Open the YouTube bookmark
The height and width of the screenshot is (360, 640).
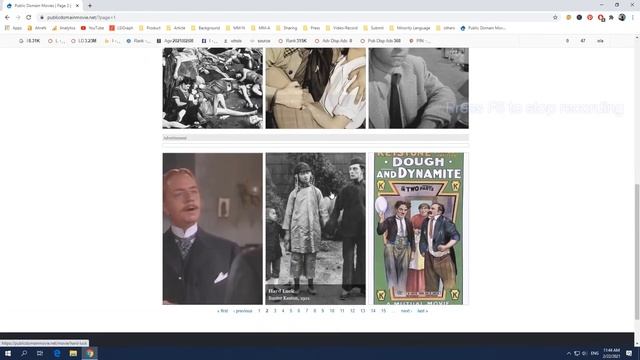pyautogui.click(x=92, y=28)
